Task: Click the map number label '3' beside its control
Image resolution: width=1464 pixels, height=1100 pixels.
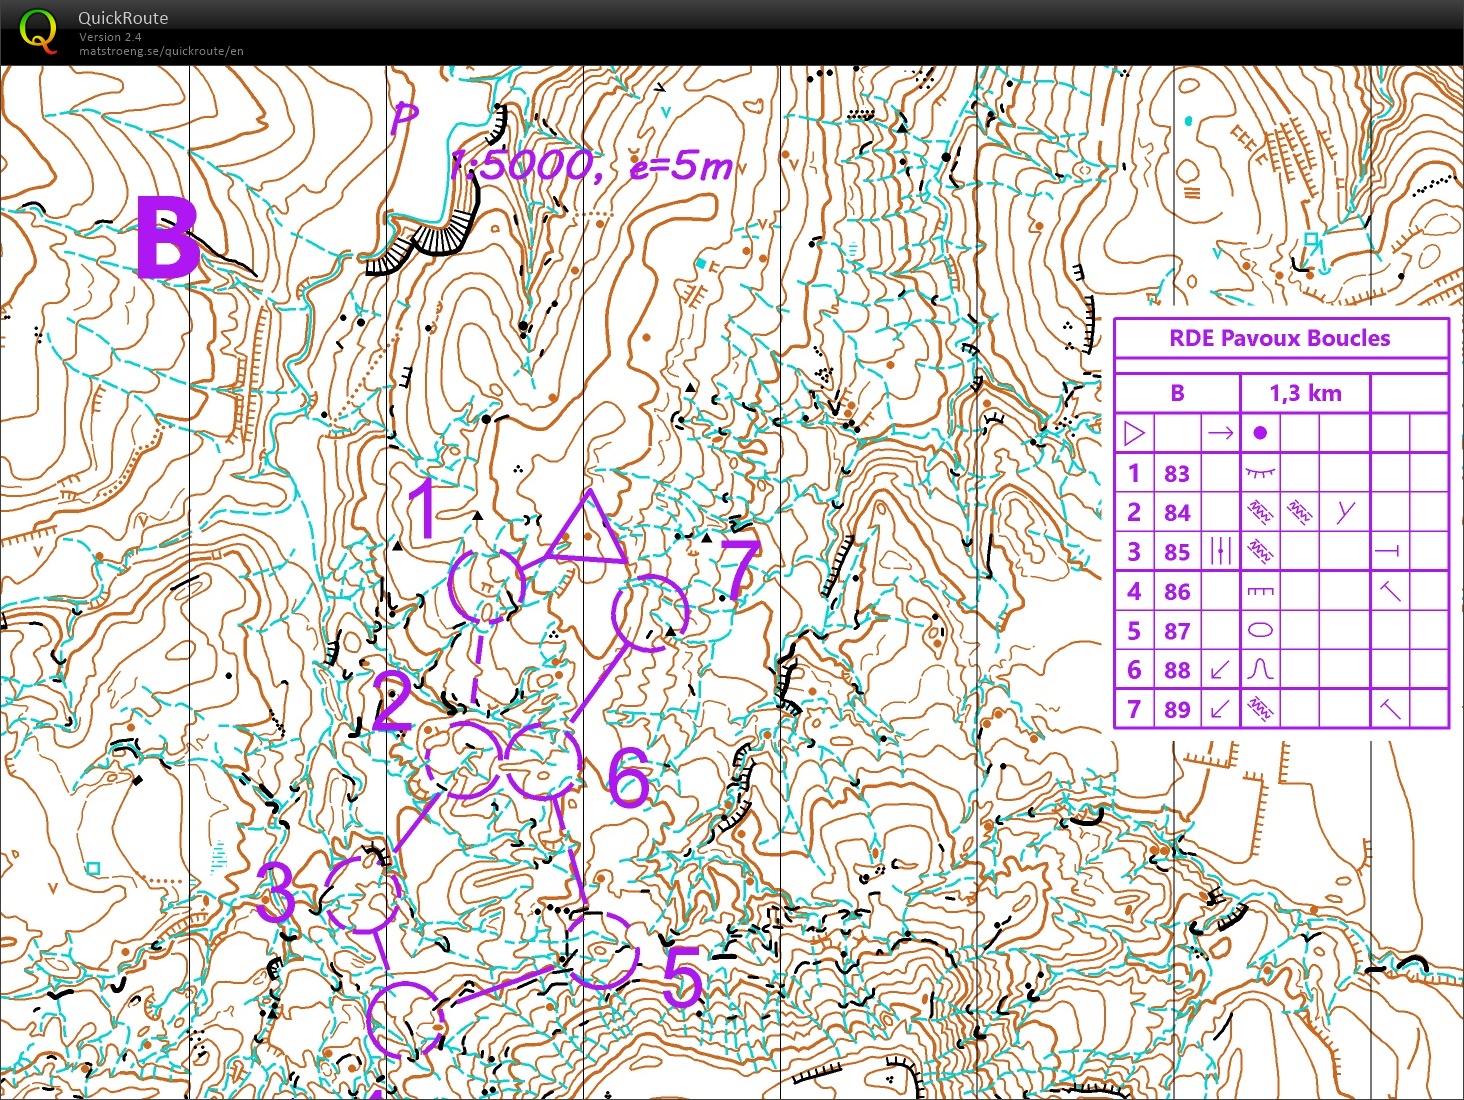Action: (276, 892)
